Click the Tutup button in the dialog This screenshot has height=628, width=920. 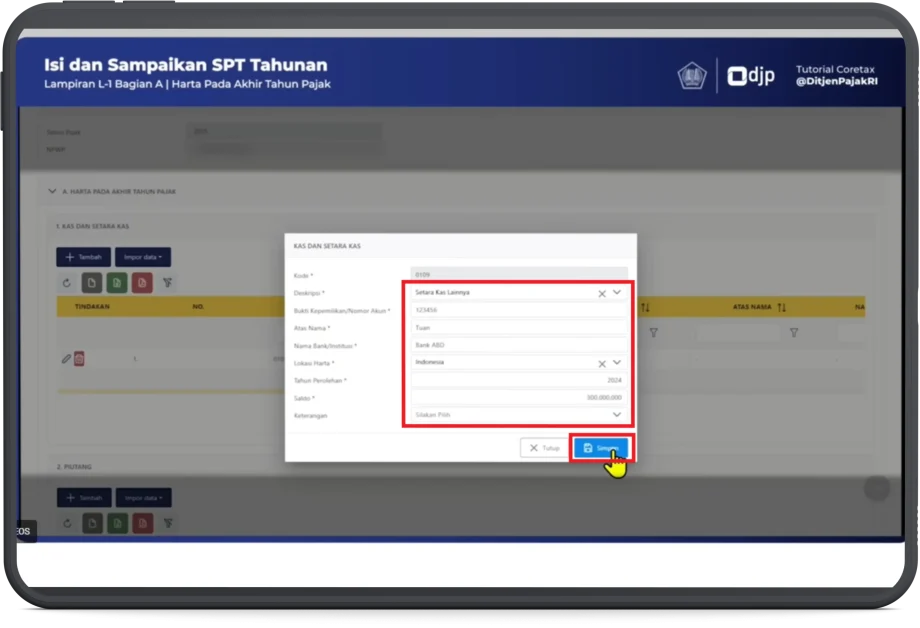tap(544, 448)
